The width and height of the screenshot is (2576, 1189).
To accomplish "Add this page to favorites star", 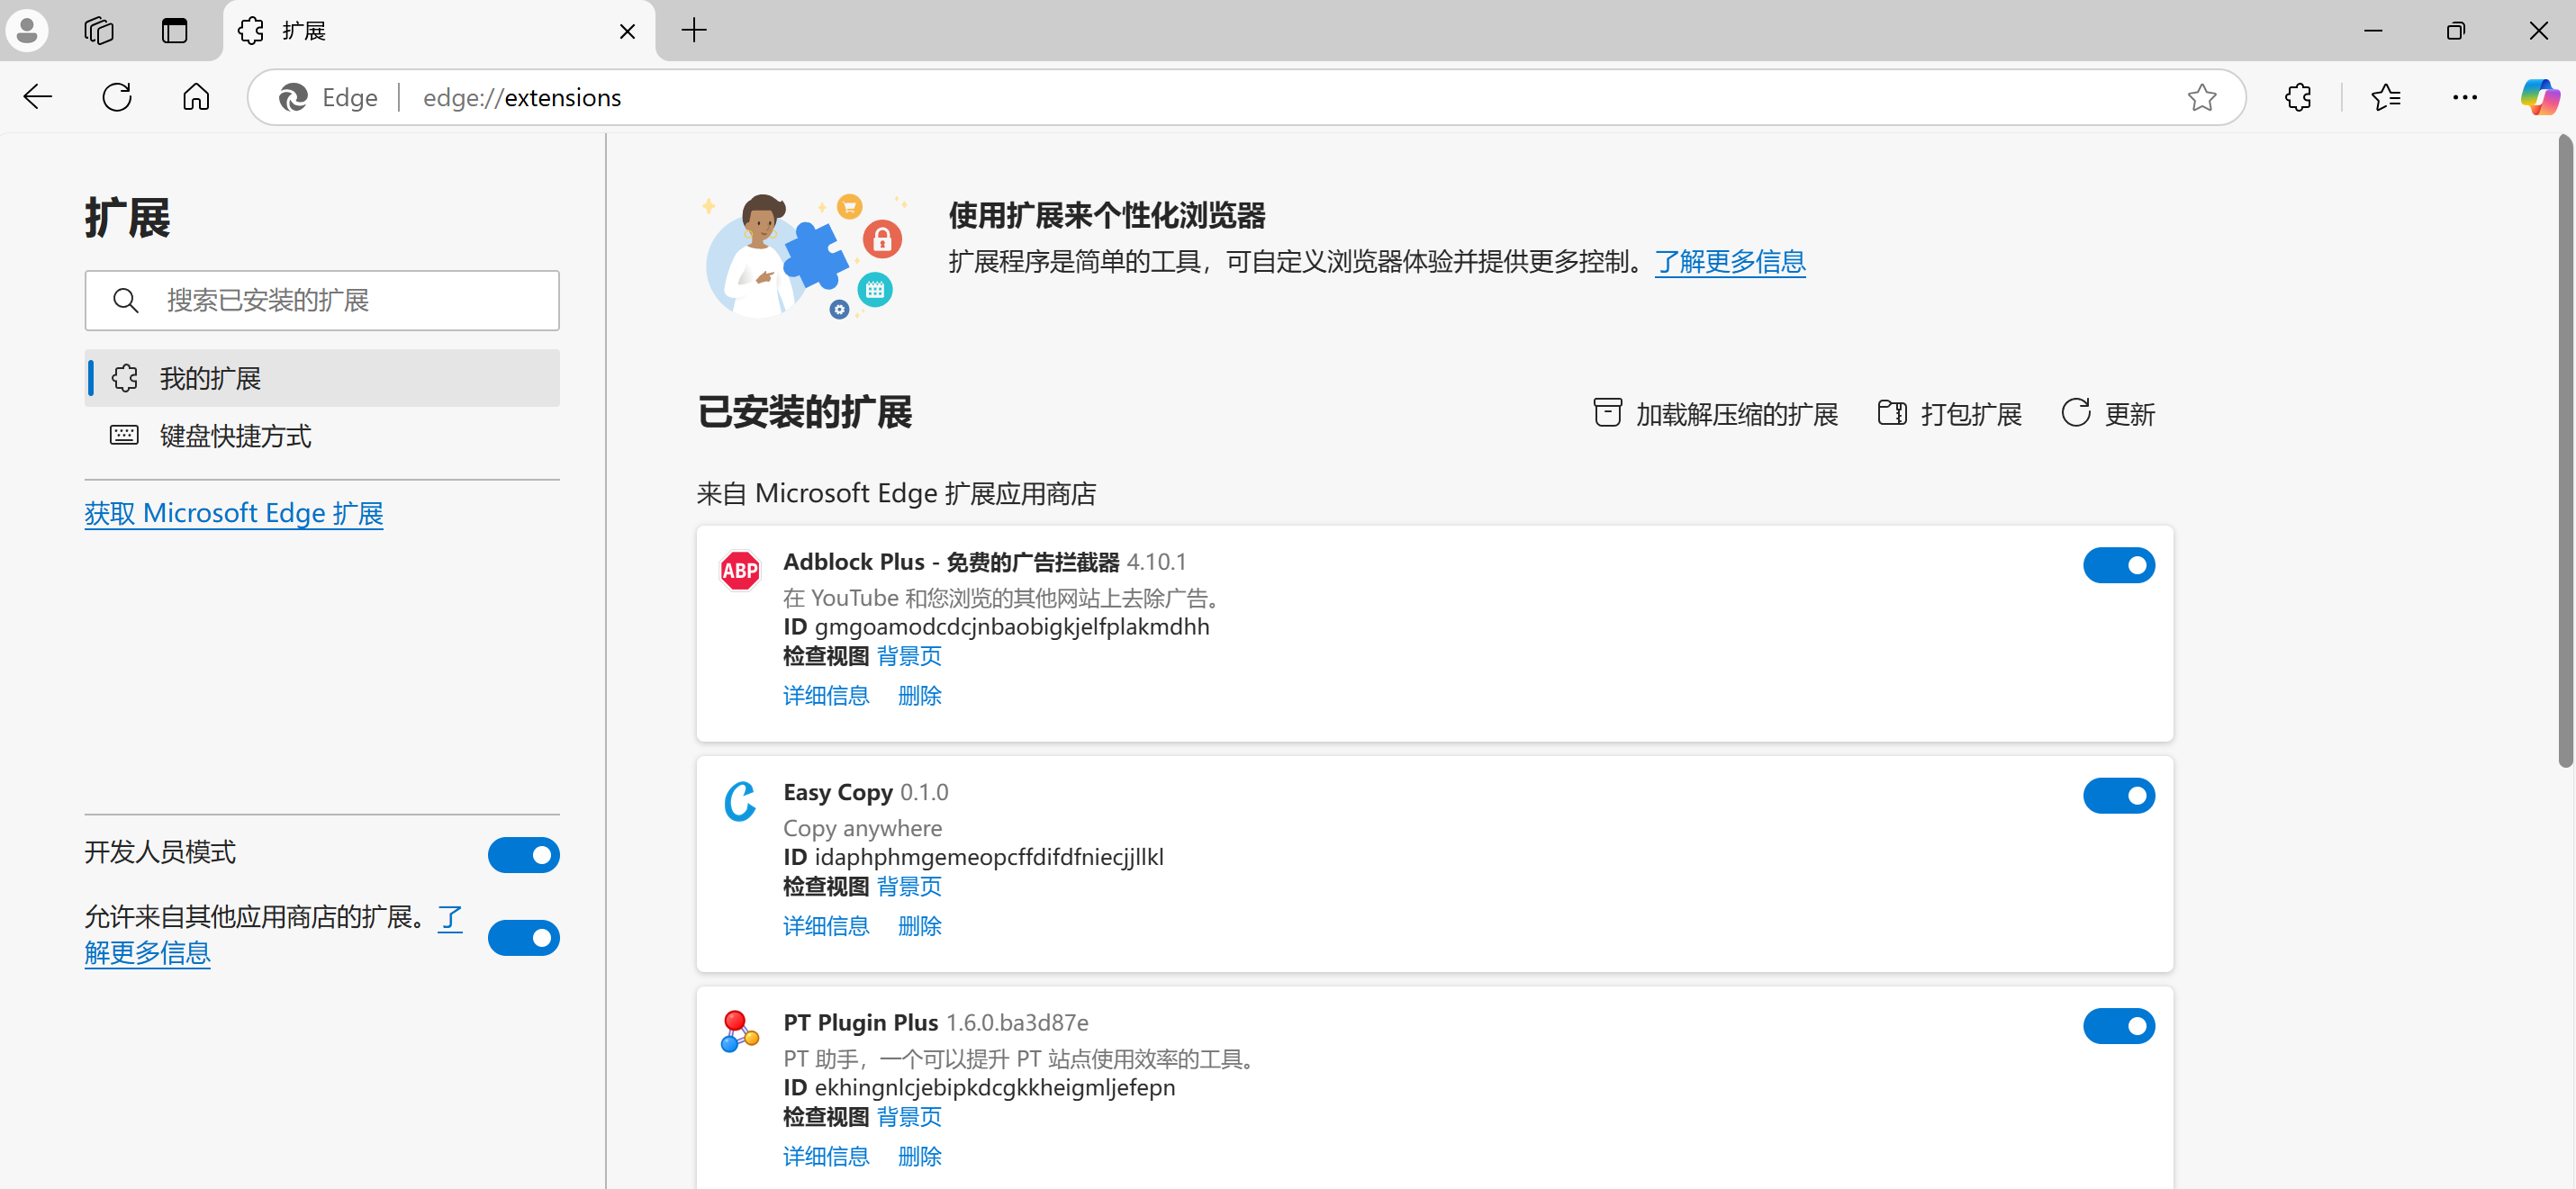I will tap(2201, 97).
